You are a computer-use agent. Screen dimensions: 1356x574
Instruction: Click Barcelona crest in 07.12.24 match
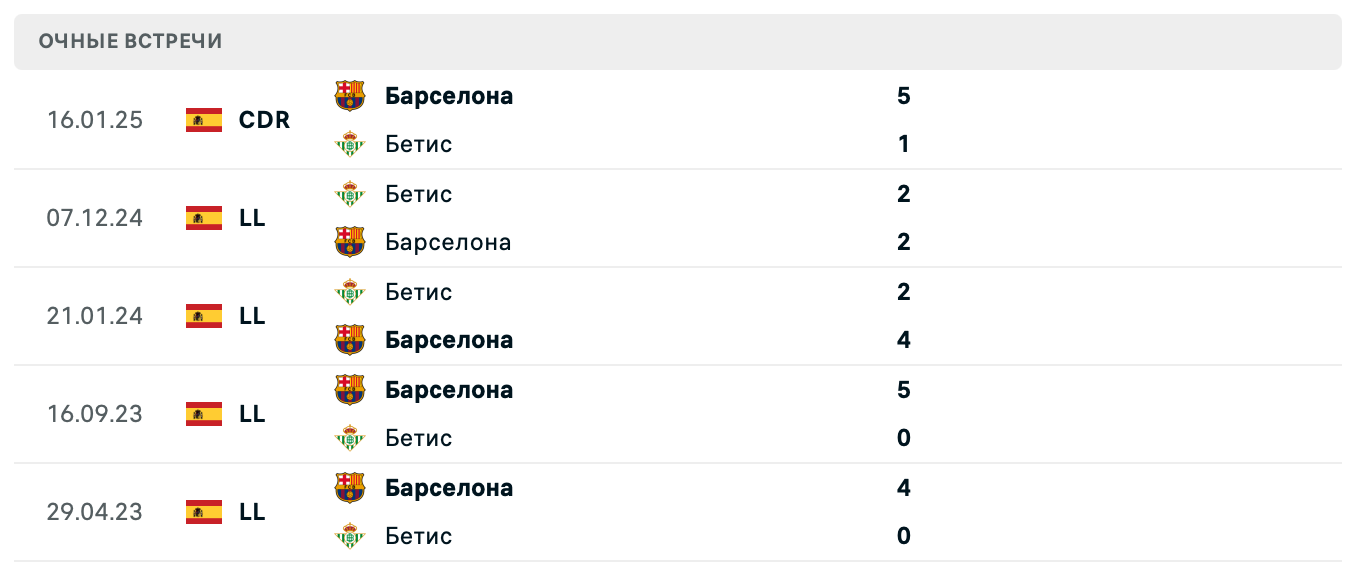pos(350,242)
